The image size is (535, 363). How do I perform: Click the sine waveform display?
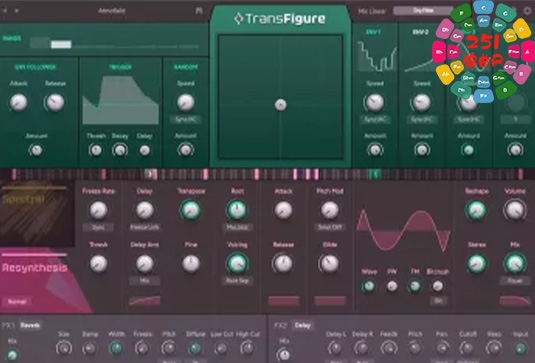click(x=403, y=230)
